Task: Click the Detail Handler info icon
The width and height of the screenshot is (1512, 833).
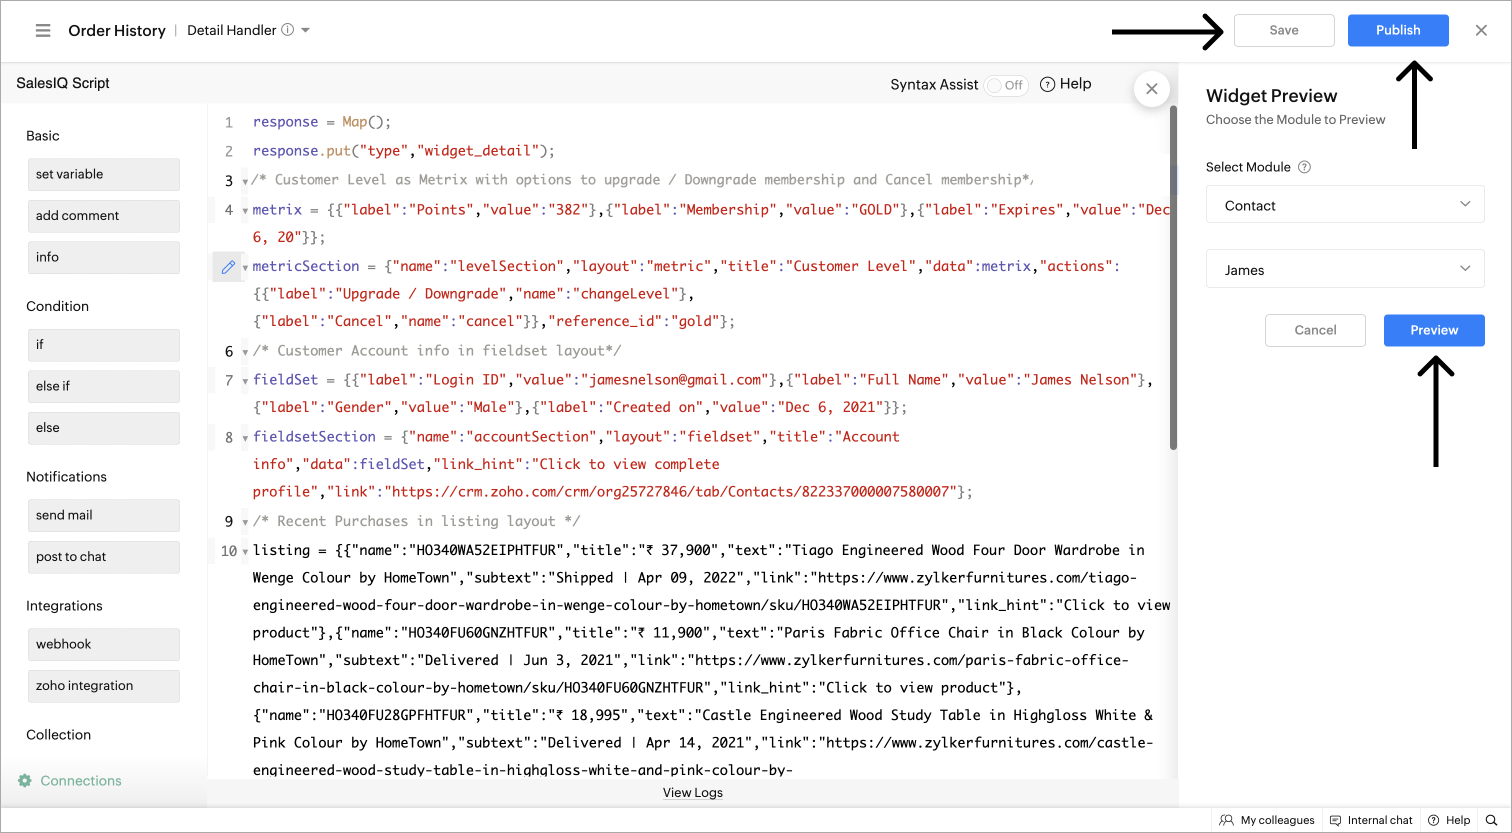Action: click(x=288, y=30)
